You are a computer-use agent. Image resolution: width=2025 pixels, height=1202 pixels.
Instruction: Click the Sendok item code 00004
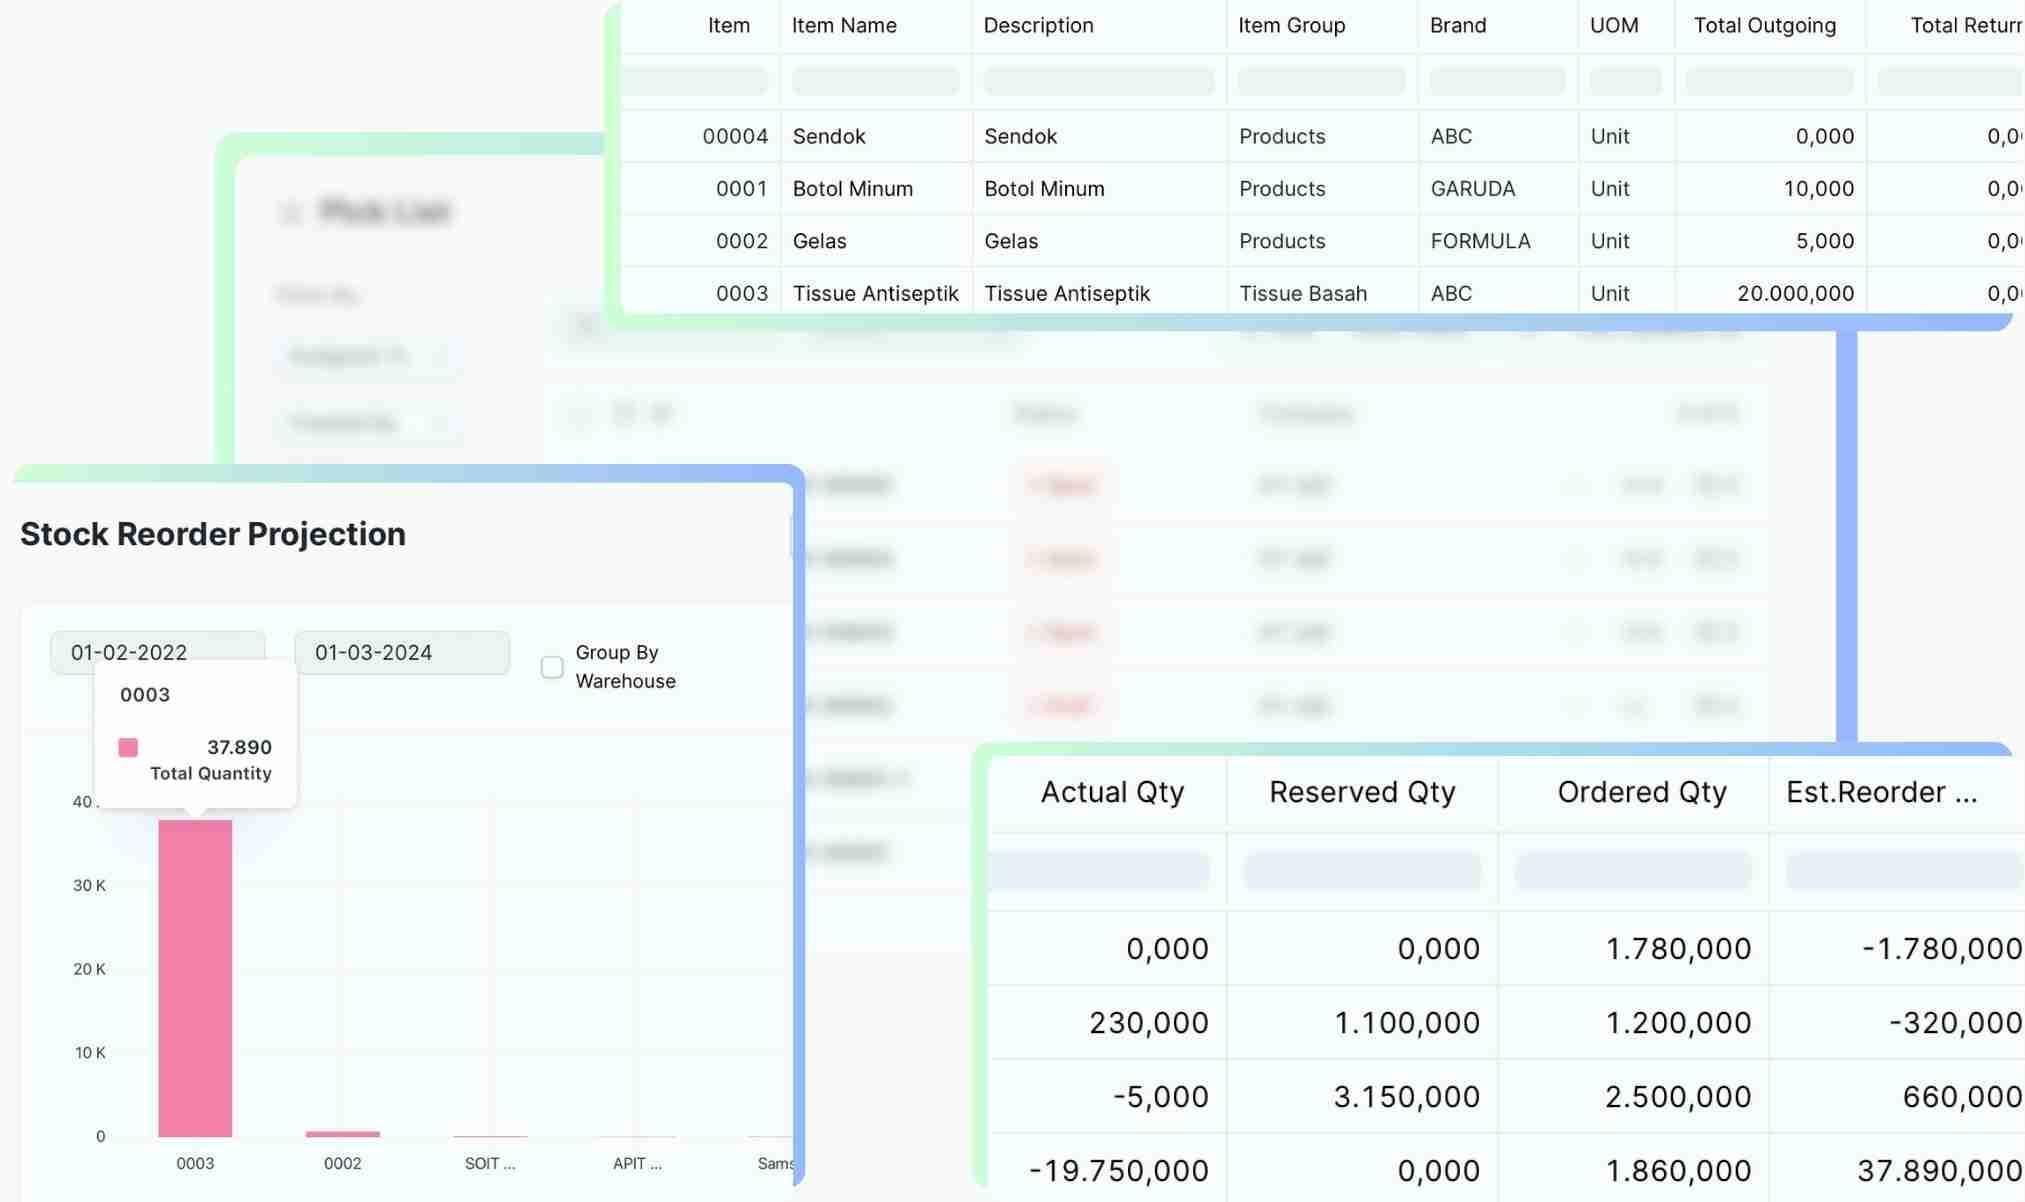pyautogui.click(x=734, y=136)
